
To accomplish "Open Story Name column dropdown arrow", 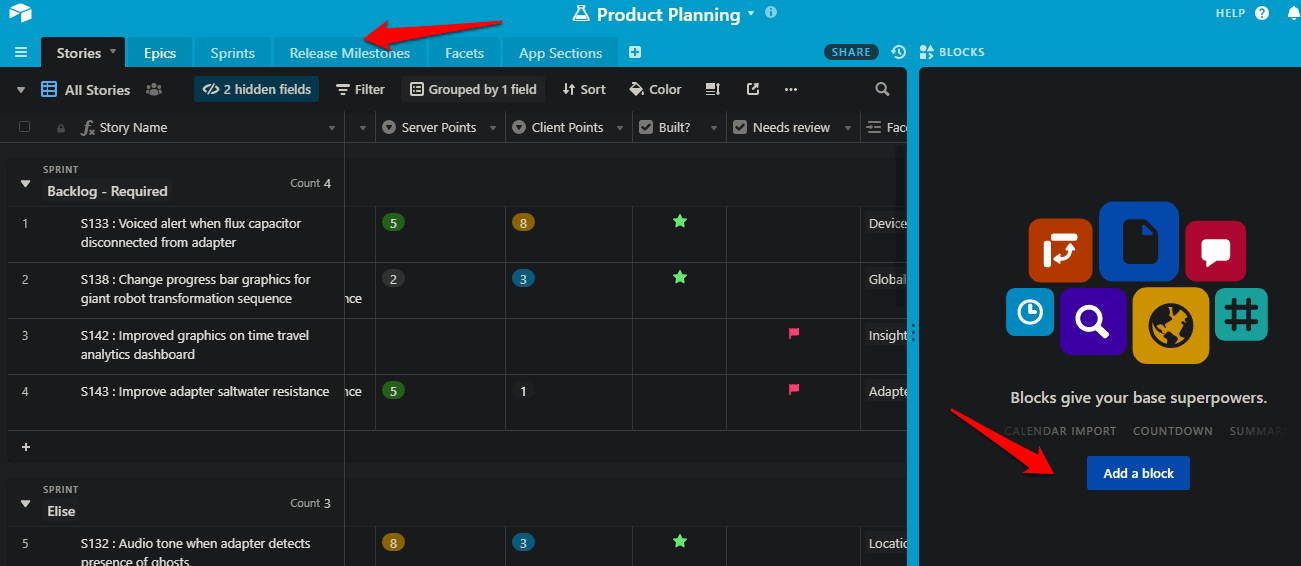I will 333,128.
